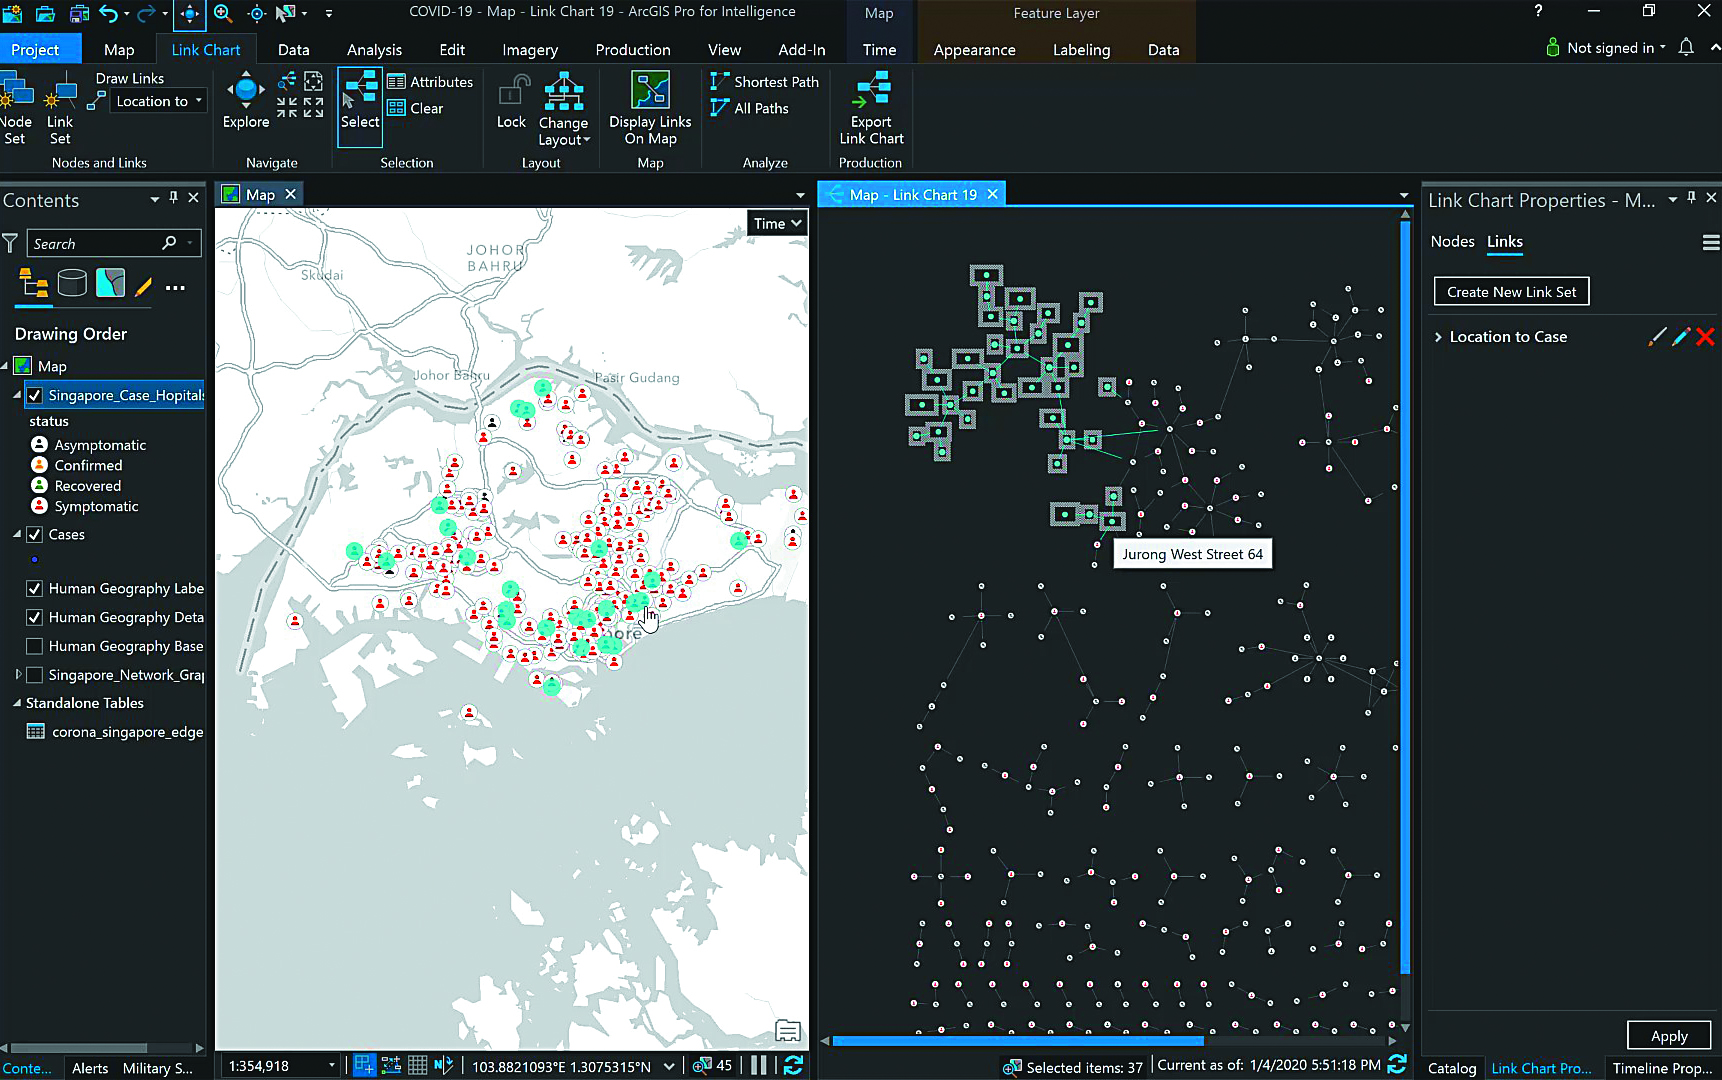The width and height of the screenshot is (1722, 1080).
Task: Open the Analysis ribbon tab
Action: (x=374, y=49)
